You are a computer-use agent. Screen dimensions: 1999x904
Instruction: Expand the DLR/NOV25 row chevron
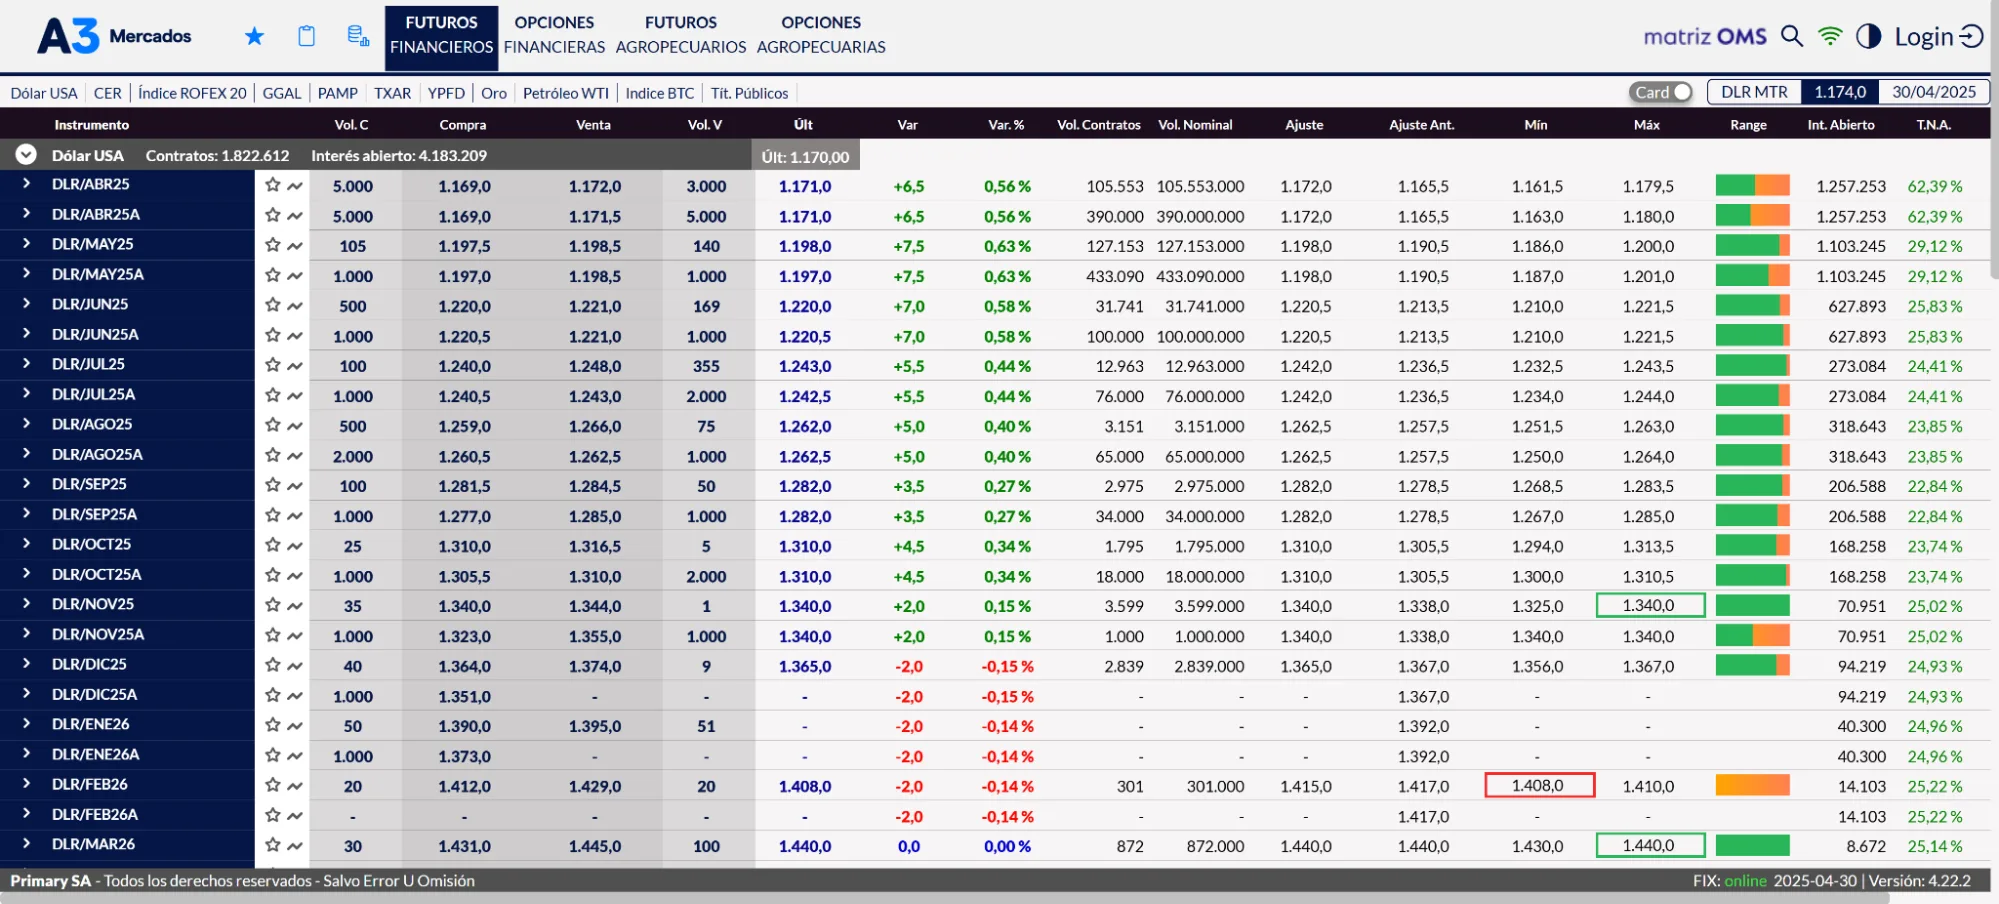pos(26,603)
